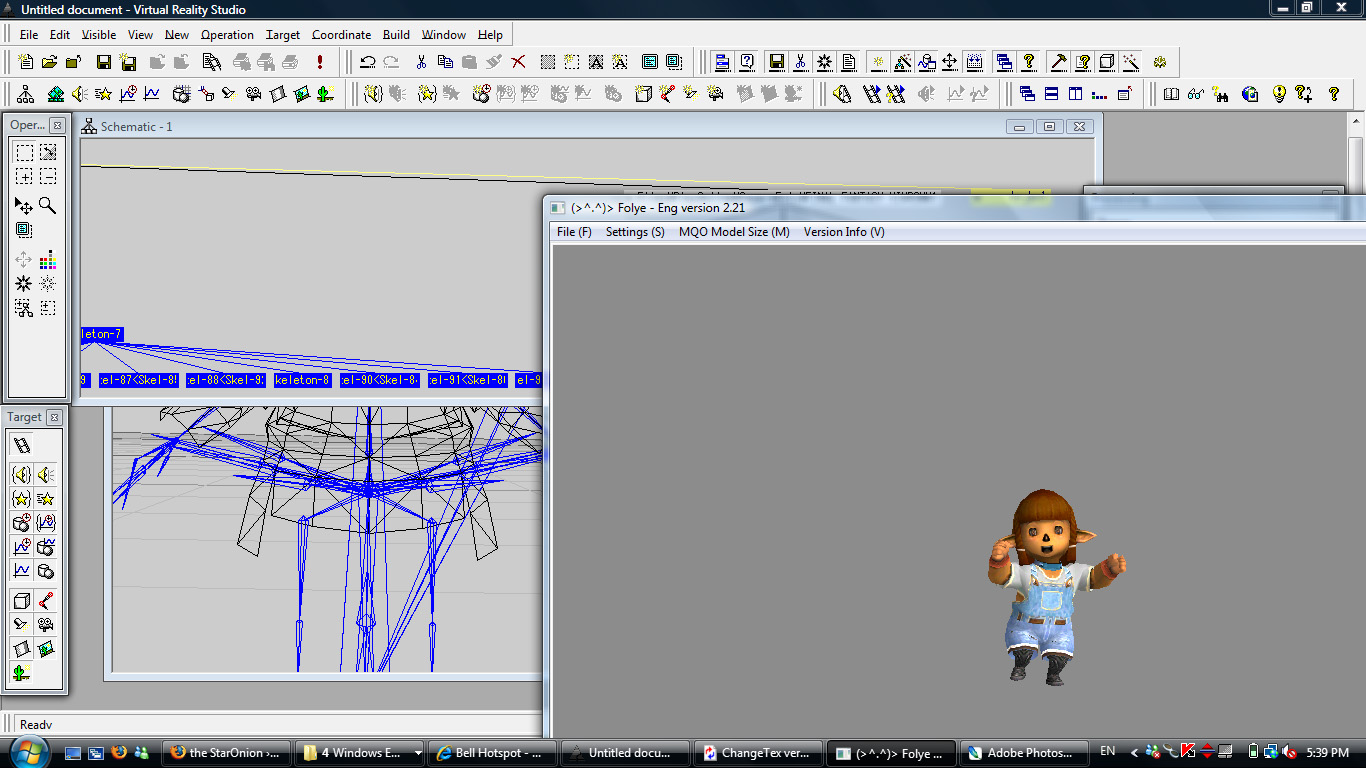The height and width of the screenshot is (768, 1366).
Task: Open the Coordinate menu
Action: click(x=341, y=34)
